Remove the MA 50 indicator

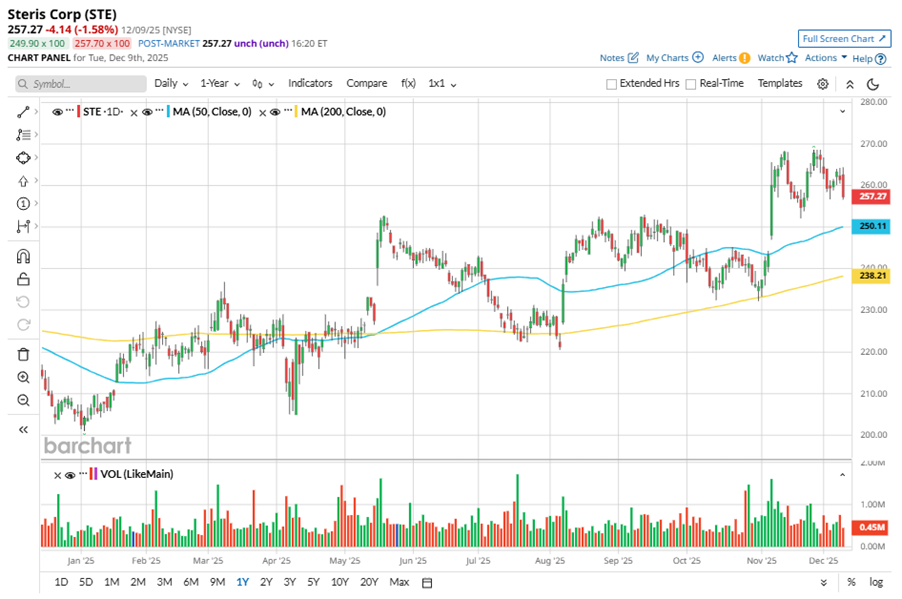133,113
